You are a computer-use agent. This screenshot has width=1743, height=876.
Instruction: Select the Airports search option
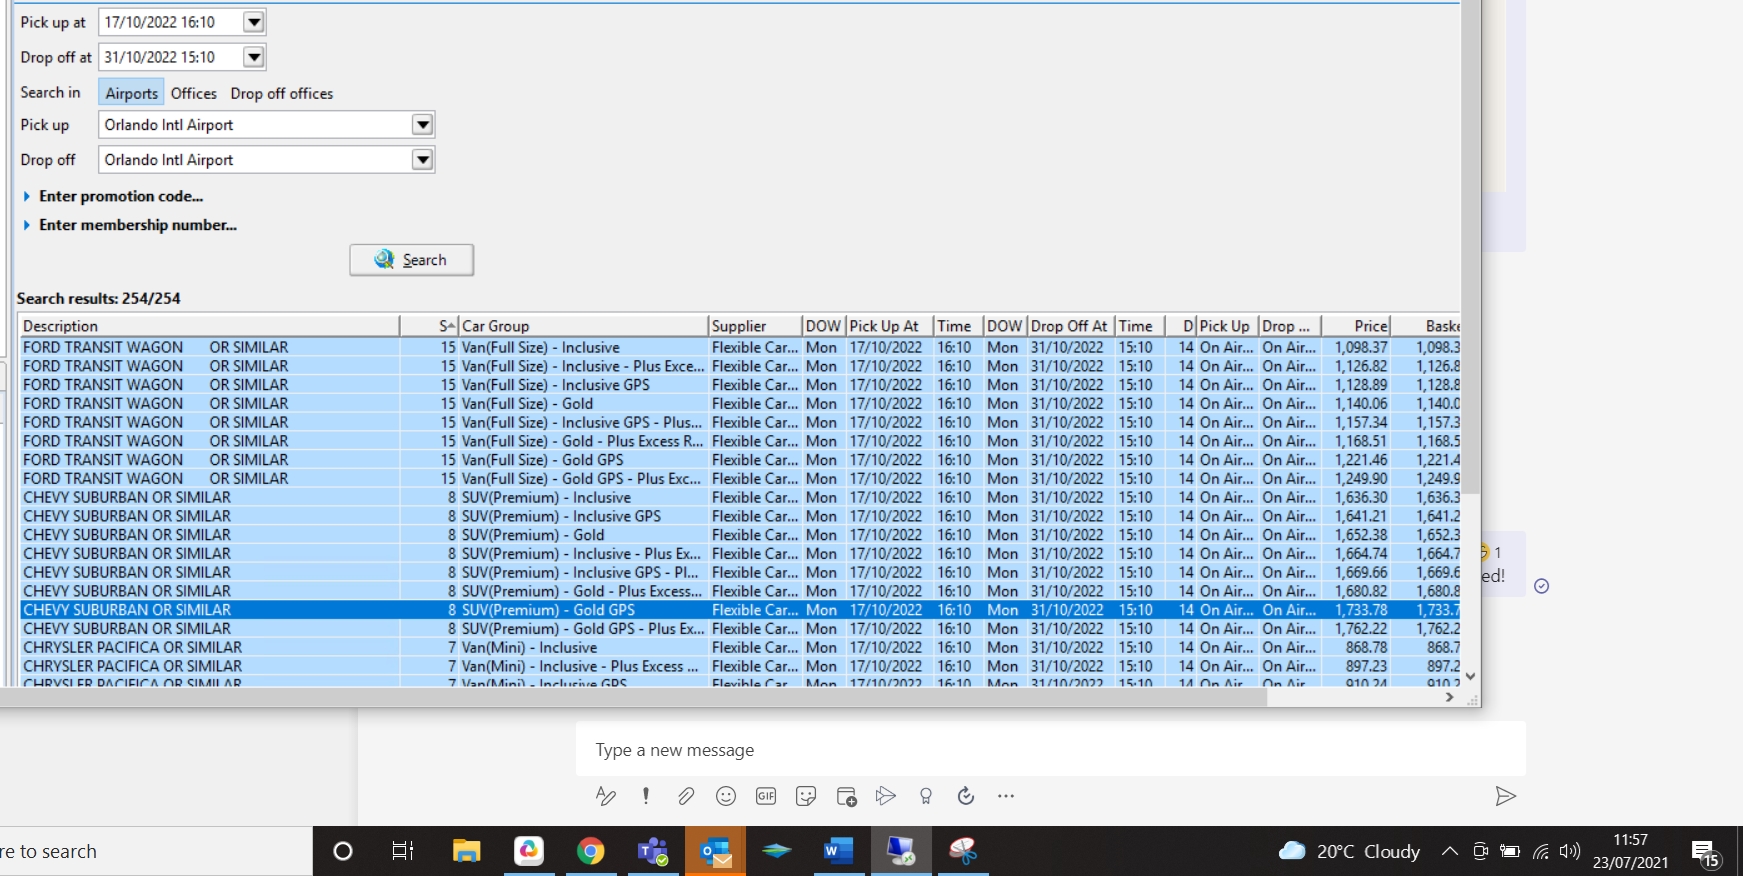click(131, 93)
